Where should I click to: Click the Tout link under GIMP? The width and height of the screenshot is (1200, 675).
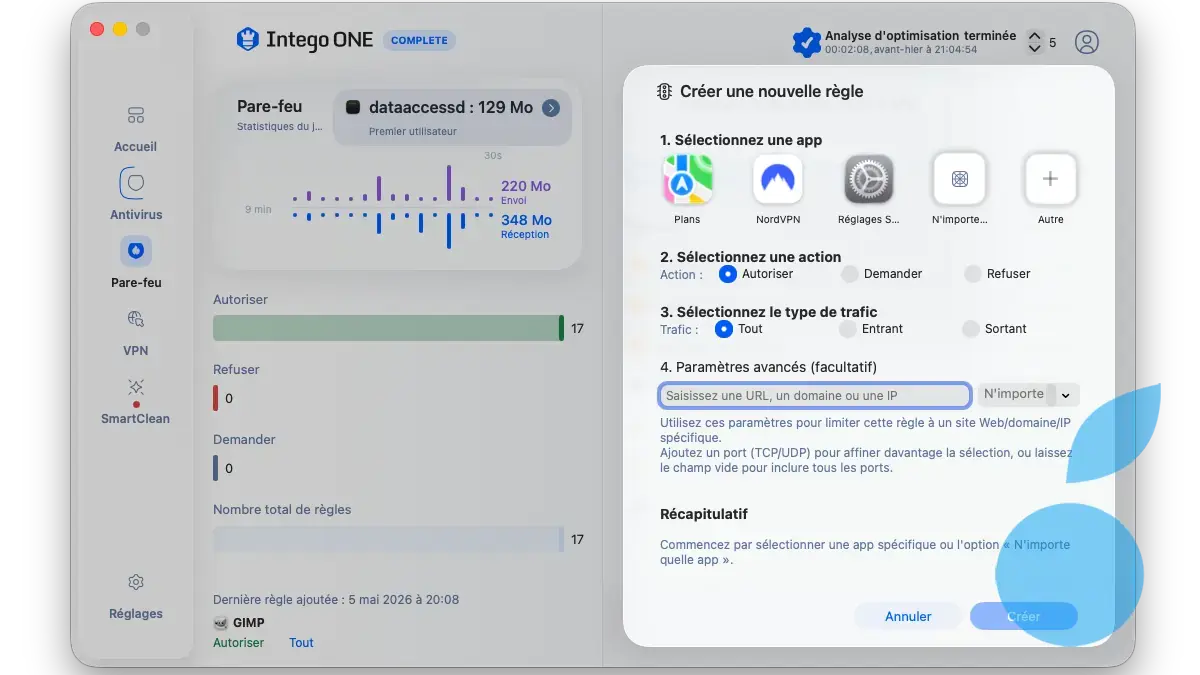tap(301, 643)
